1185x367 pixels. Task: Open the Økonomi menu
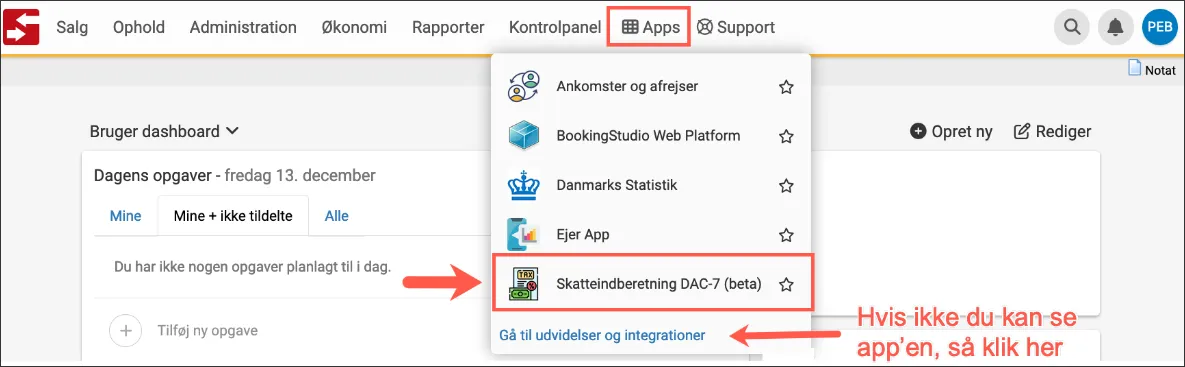click(354, 28)
